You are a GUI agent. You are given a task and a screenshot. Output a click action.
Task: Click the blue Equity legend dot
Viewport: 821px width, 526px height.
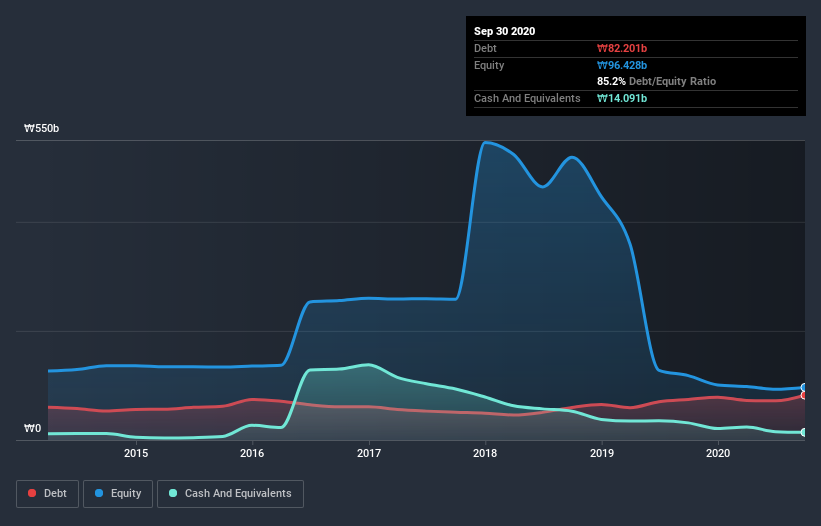pyautogui.click(x=99, y=493)
